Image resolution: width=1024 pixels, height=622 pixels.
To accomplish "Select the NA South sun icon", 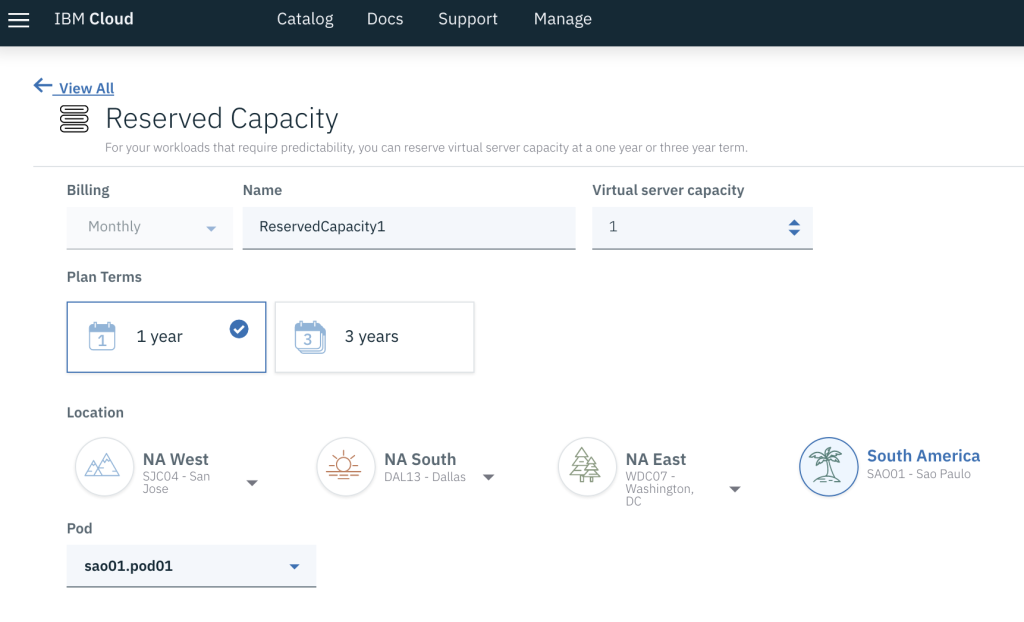I will (345, 466).
